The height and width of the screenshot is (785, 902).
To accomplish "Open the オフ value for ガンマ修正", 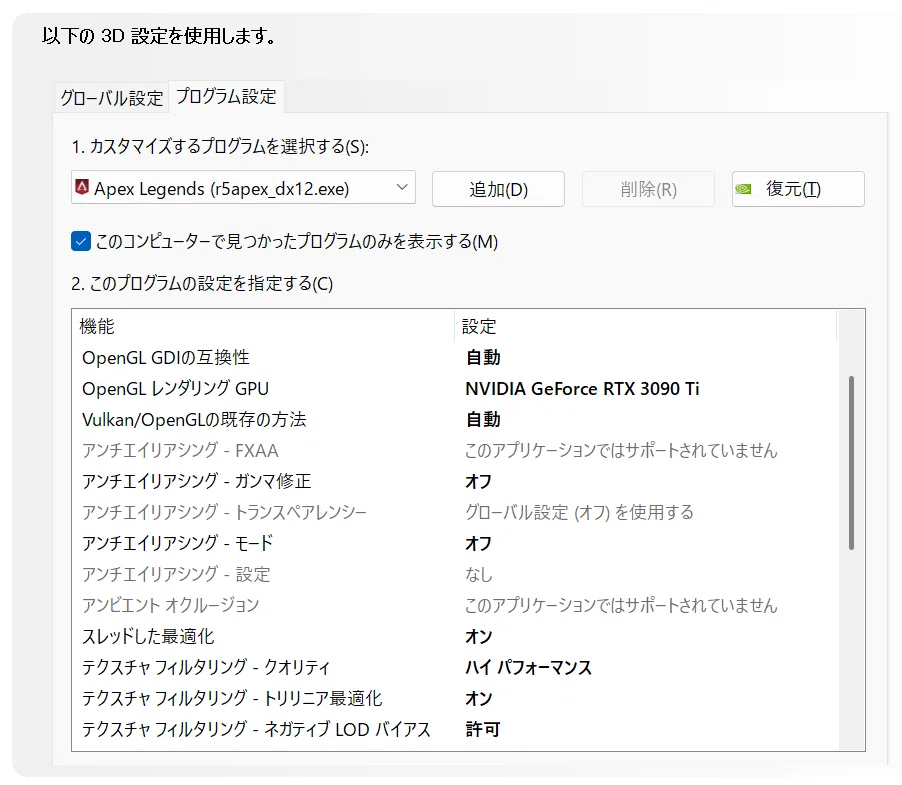I will pos(479,481).
